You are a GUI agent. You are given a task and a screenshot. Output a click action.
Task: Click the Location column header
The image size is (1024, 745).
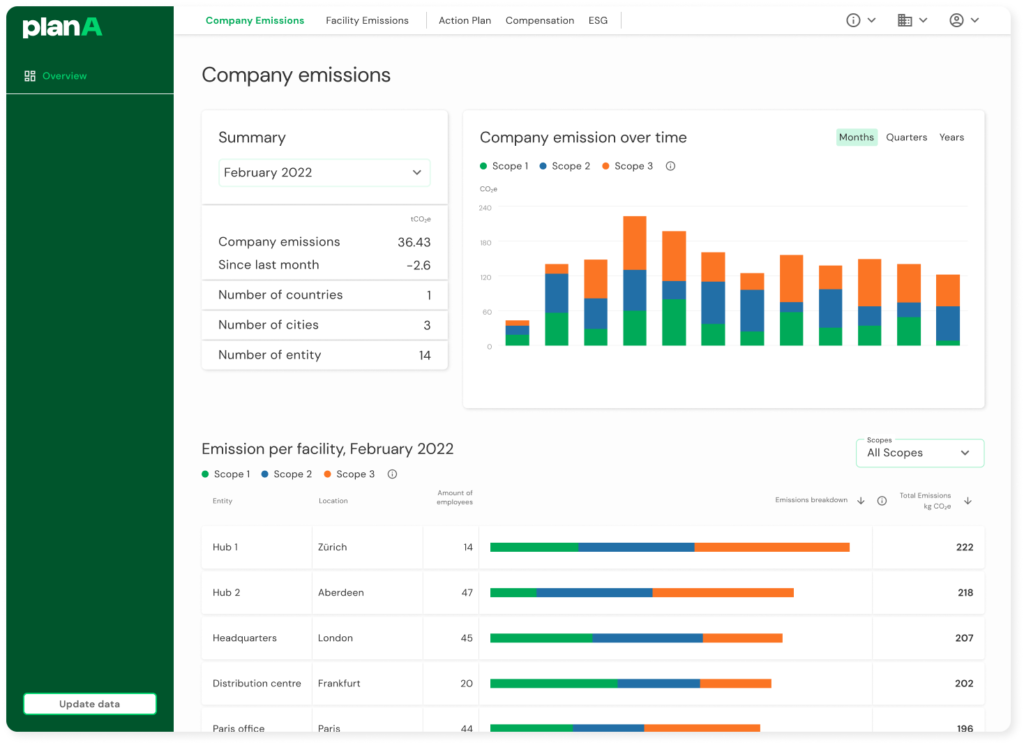(x=333, y=501)
